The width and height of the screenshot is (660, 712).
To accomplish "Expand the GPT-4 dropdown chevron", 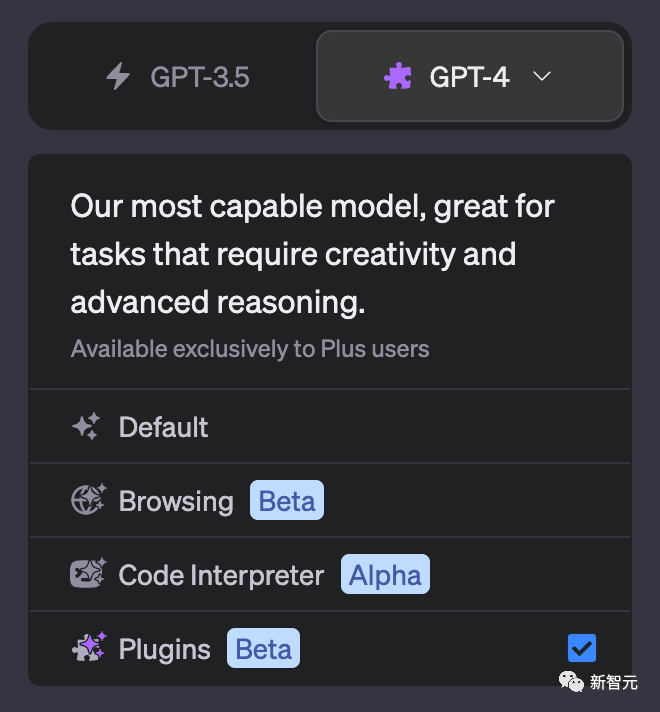I will [x=542, y=77].
